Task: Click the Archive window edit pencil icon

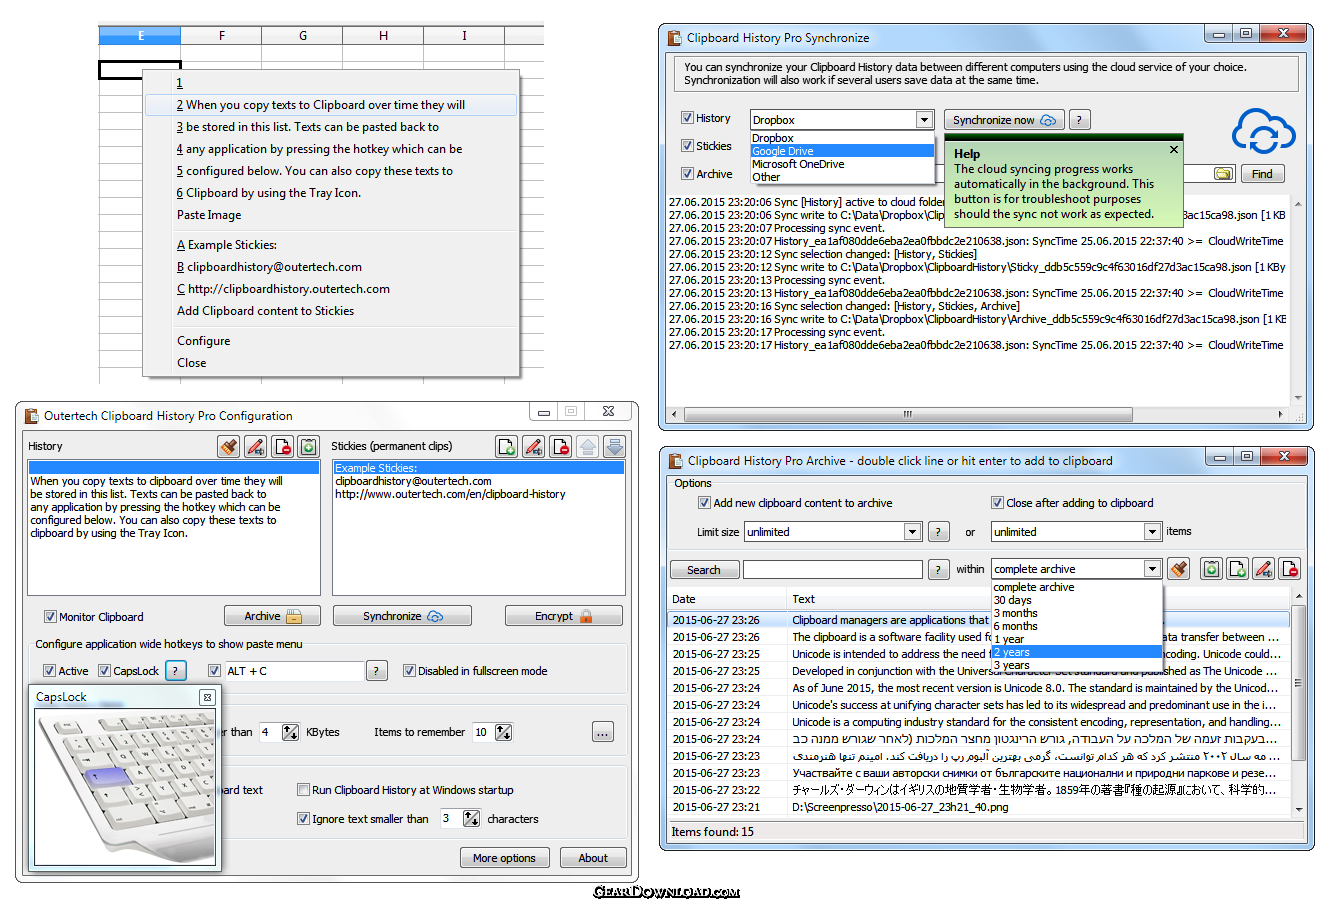Action: (1263, 569)
